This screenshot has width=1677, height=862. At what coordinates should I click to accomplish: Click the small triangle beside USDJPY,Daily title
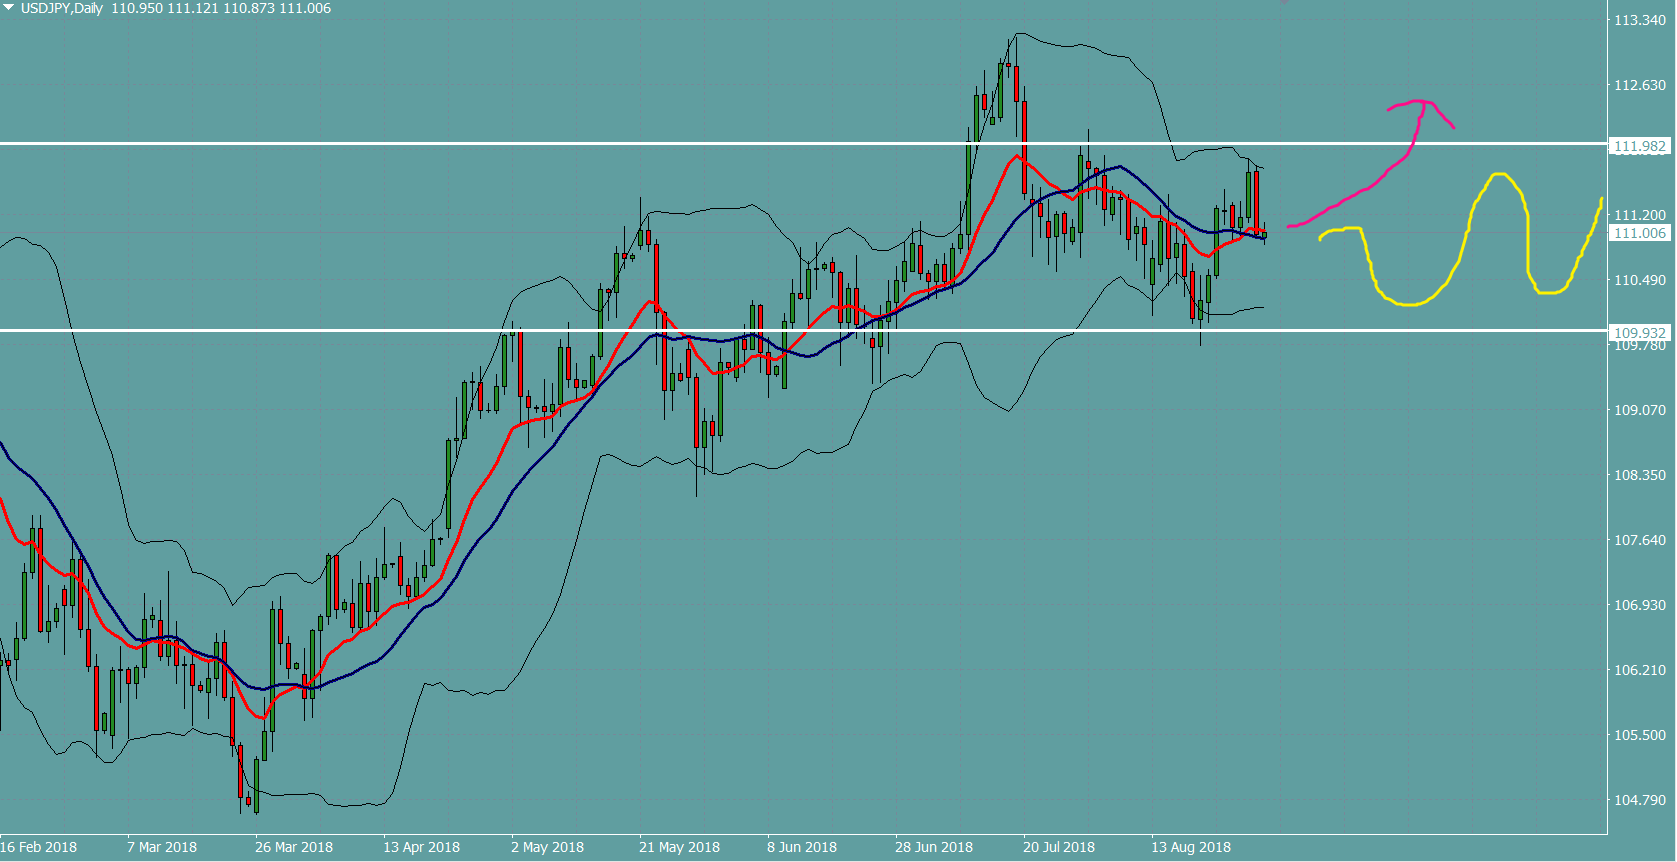(9, 8)
